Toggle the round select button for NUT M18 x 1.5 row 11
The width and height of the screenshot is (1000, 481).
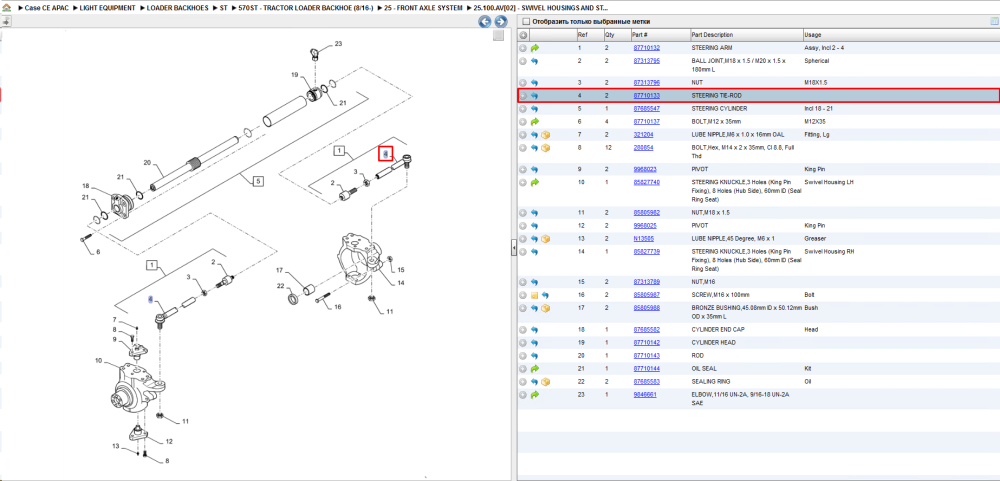point(523,212)
